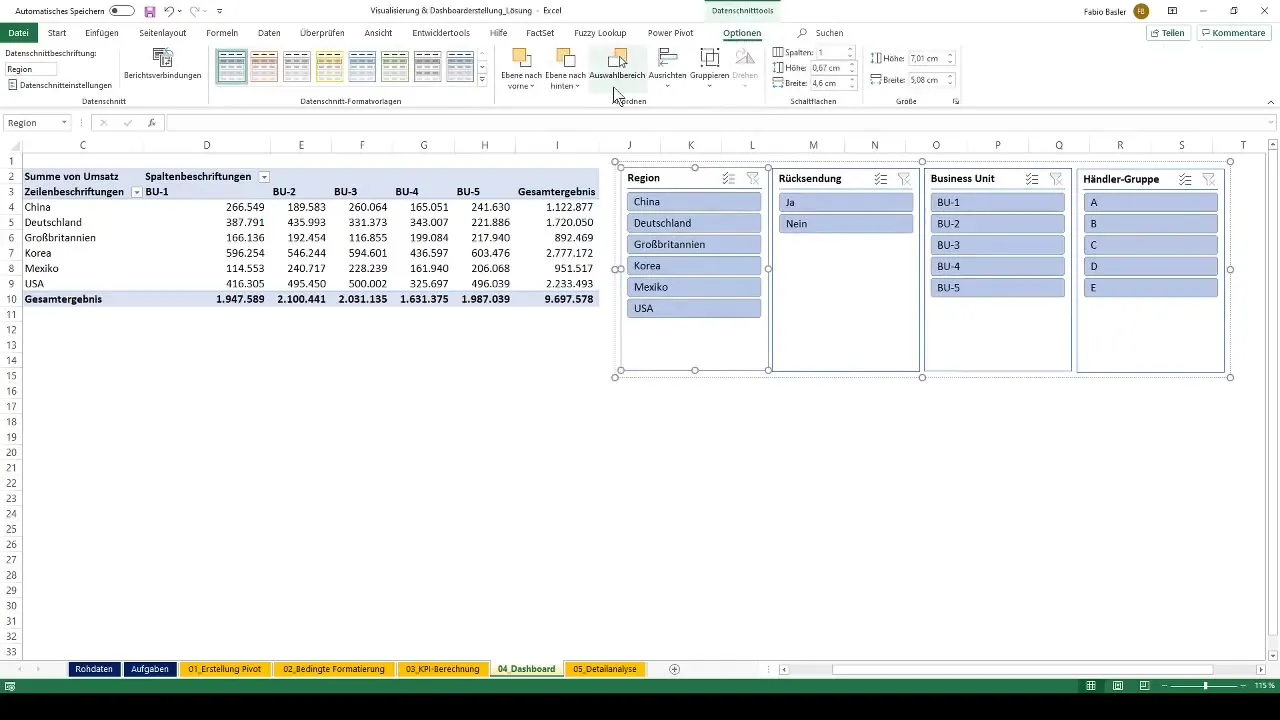Expand the slicer styles gallery
1280x720 pixels.
[482, 80]
